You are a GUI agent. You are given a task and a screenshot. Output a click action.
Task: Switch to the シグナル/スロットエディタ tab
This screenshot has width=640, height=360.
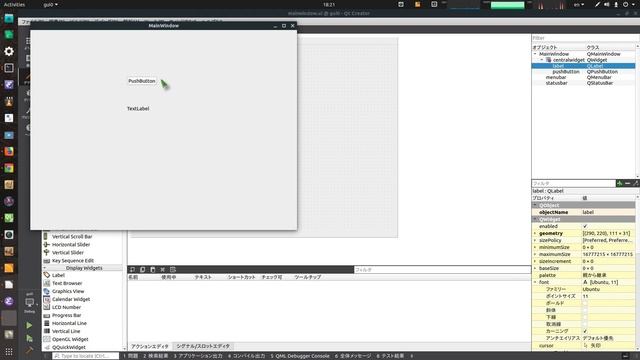[203, 346]
